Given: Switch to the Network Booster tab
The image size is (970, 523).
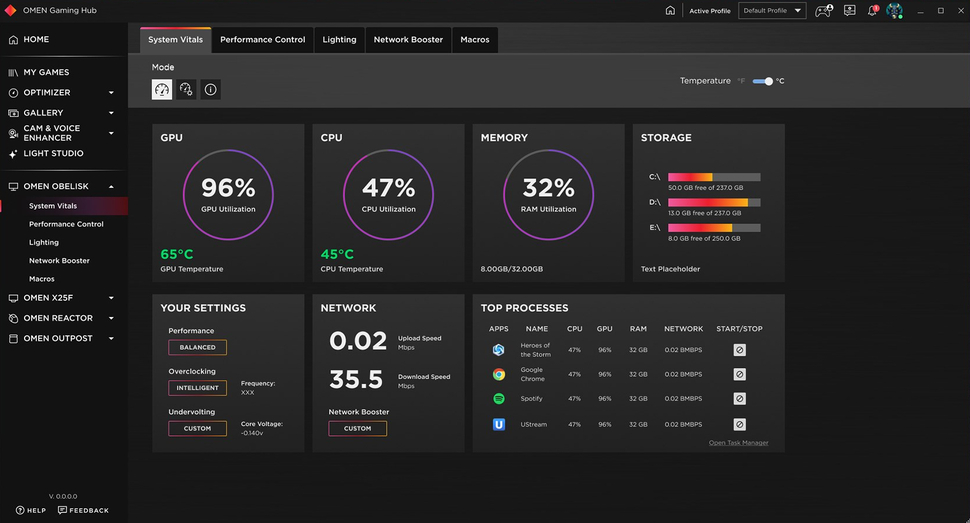Looking at the screenshot, I should point(408,40).
